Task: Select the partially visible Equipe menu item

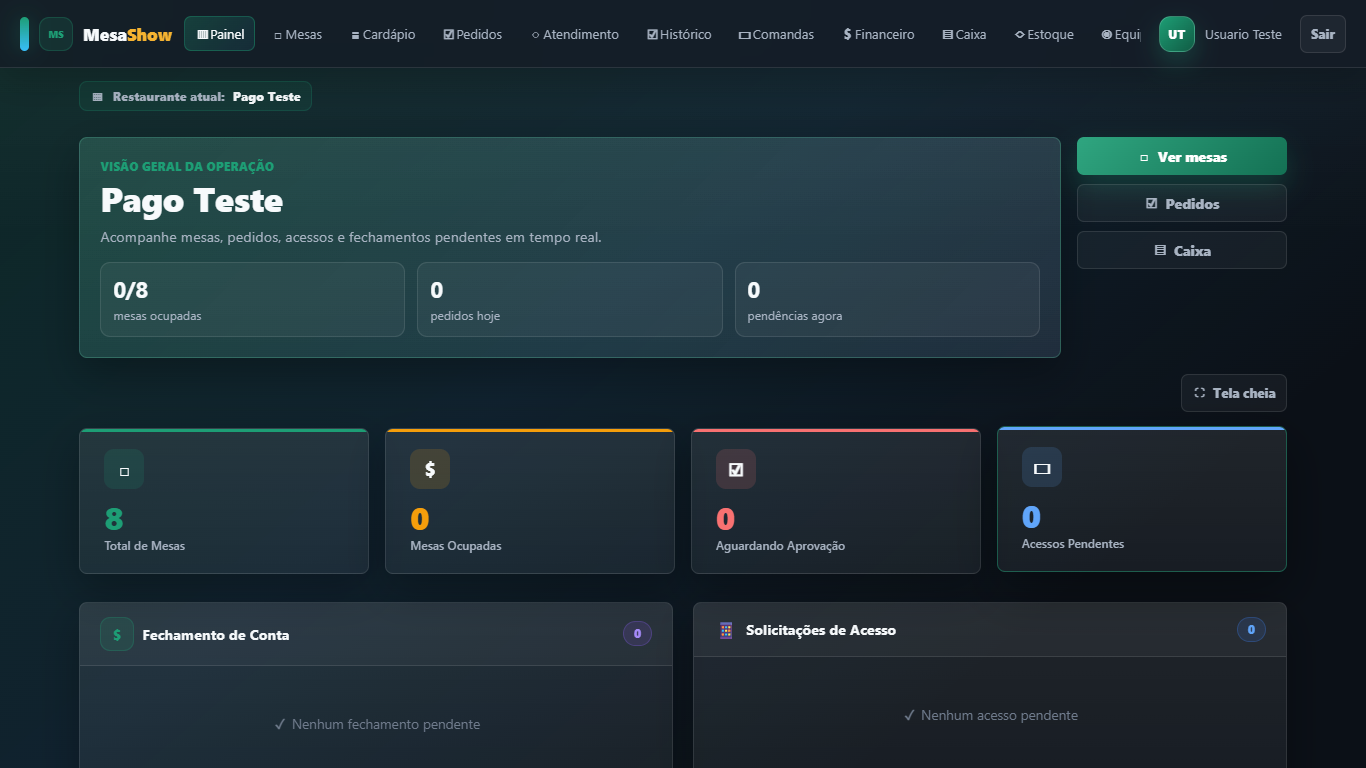Action: click(1120, 34)
